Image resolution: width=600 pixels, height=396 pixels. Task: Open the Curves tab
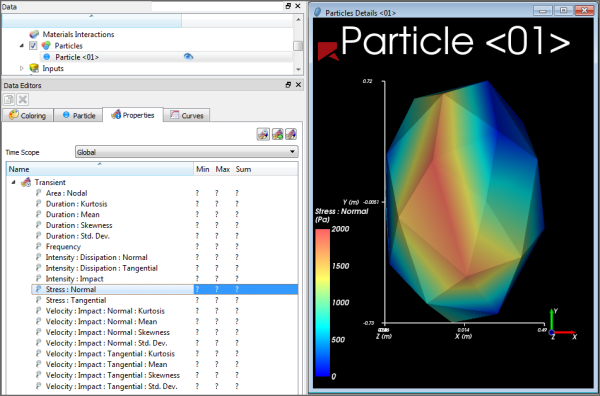point(187,116)
